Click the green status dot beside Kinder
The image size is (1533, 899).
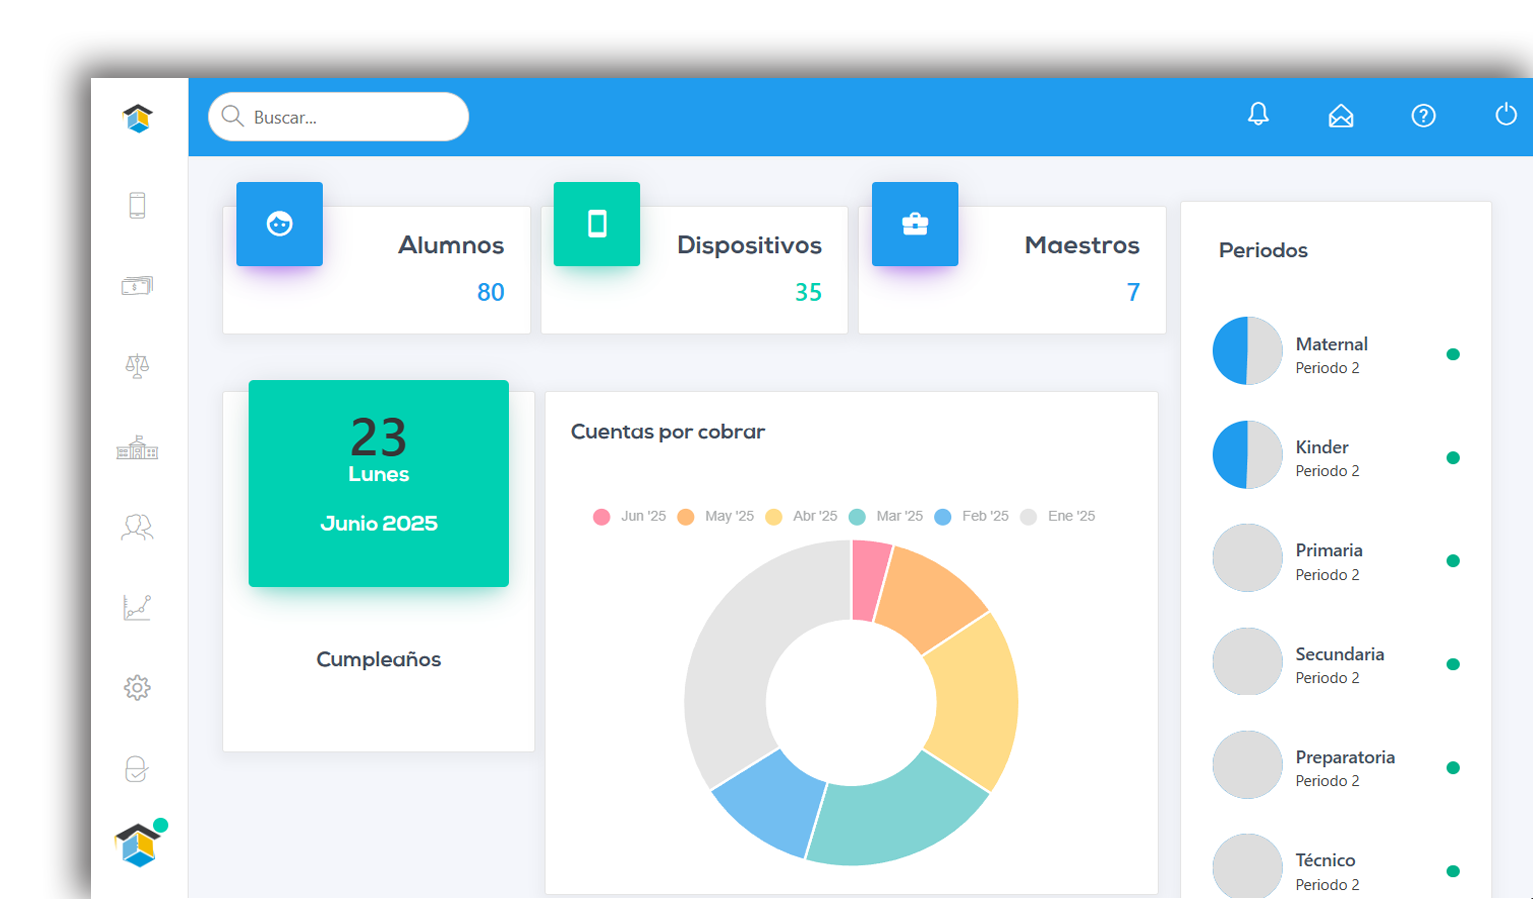point(1453,458)
